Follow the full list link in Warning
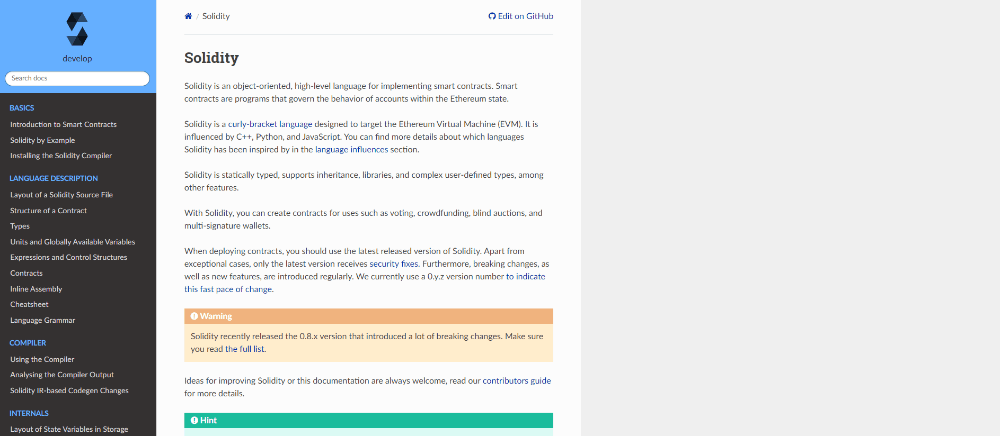 245,349
